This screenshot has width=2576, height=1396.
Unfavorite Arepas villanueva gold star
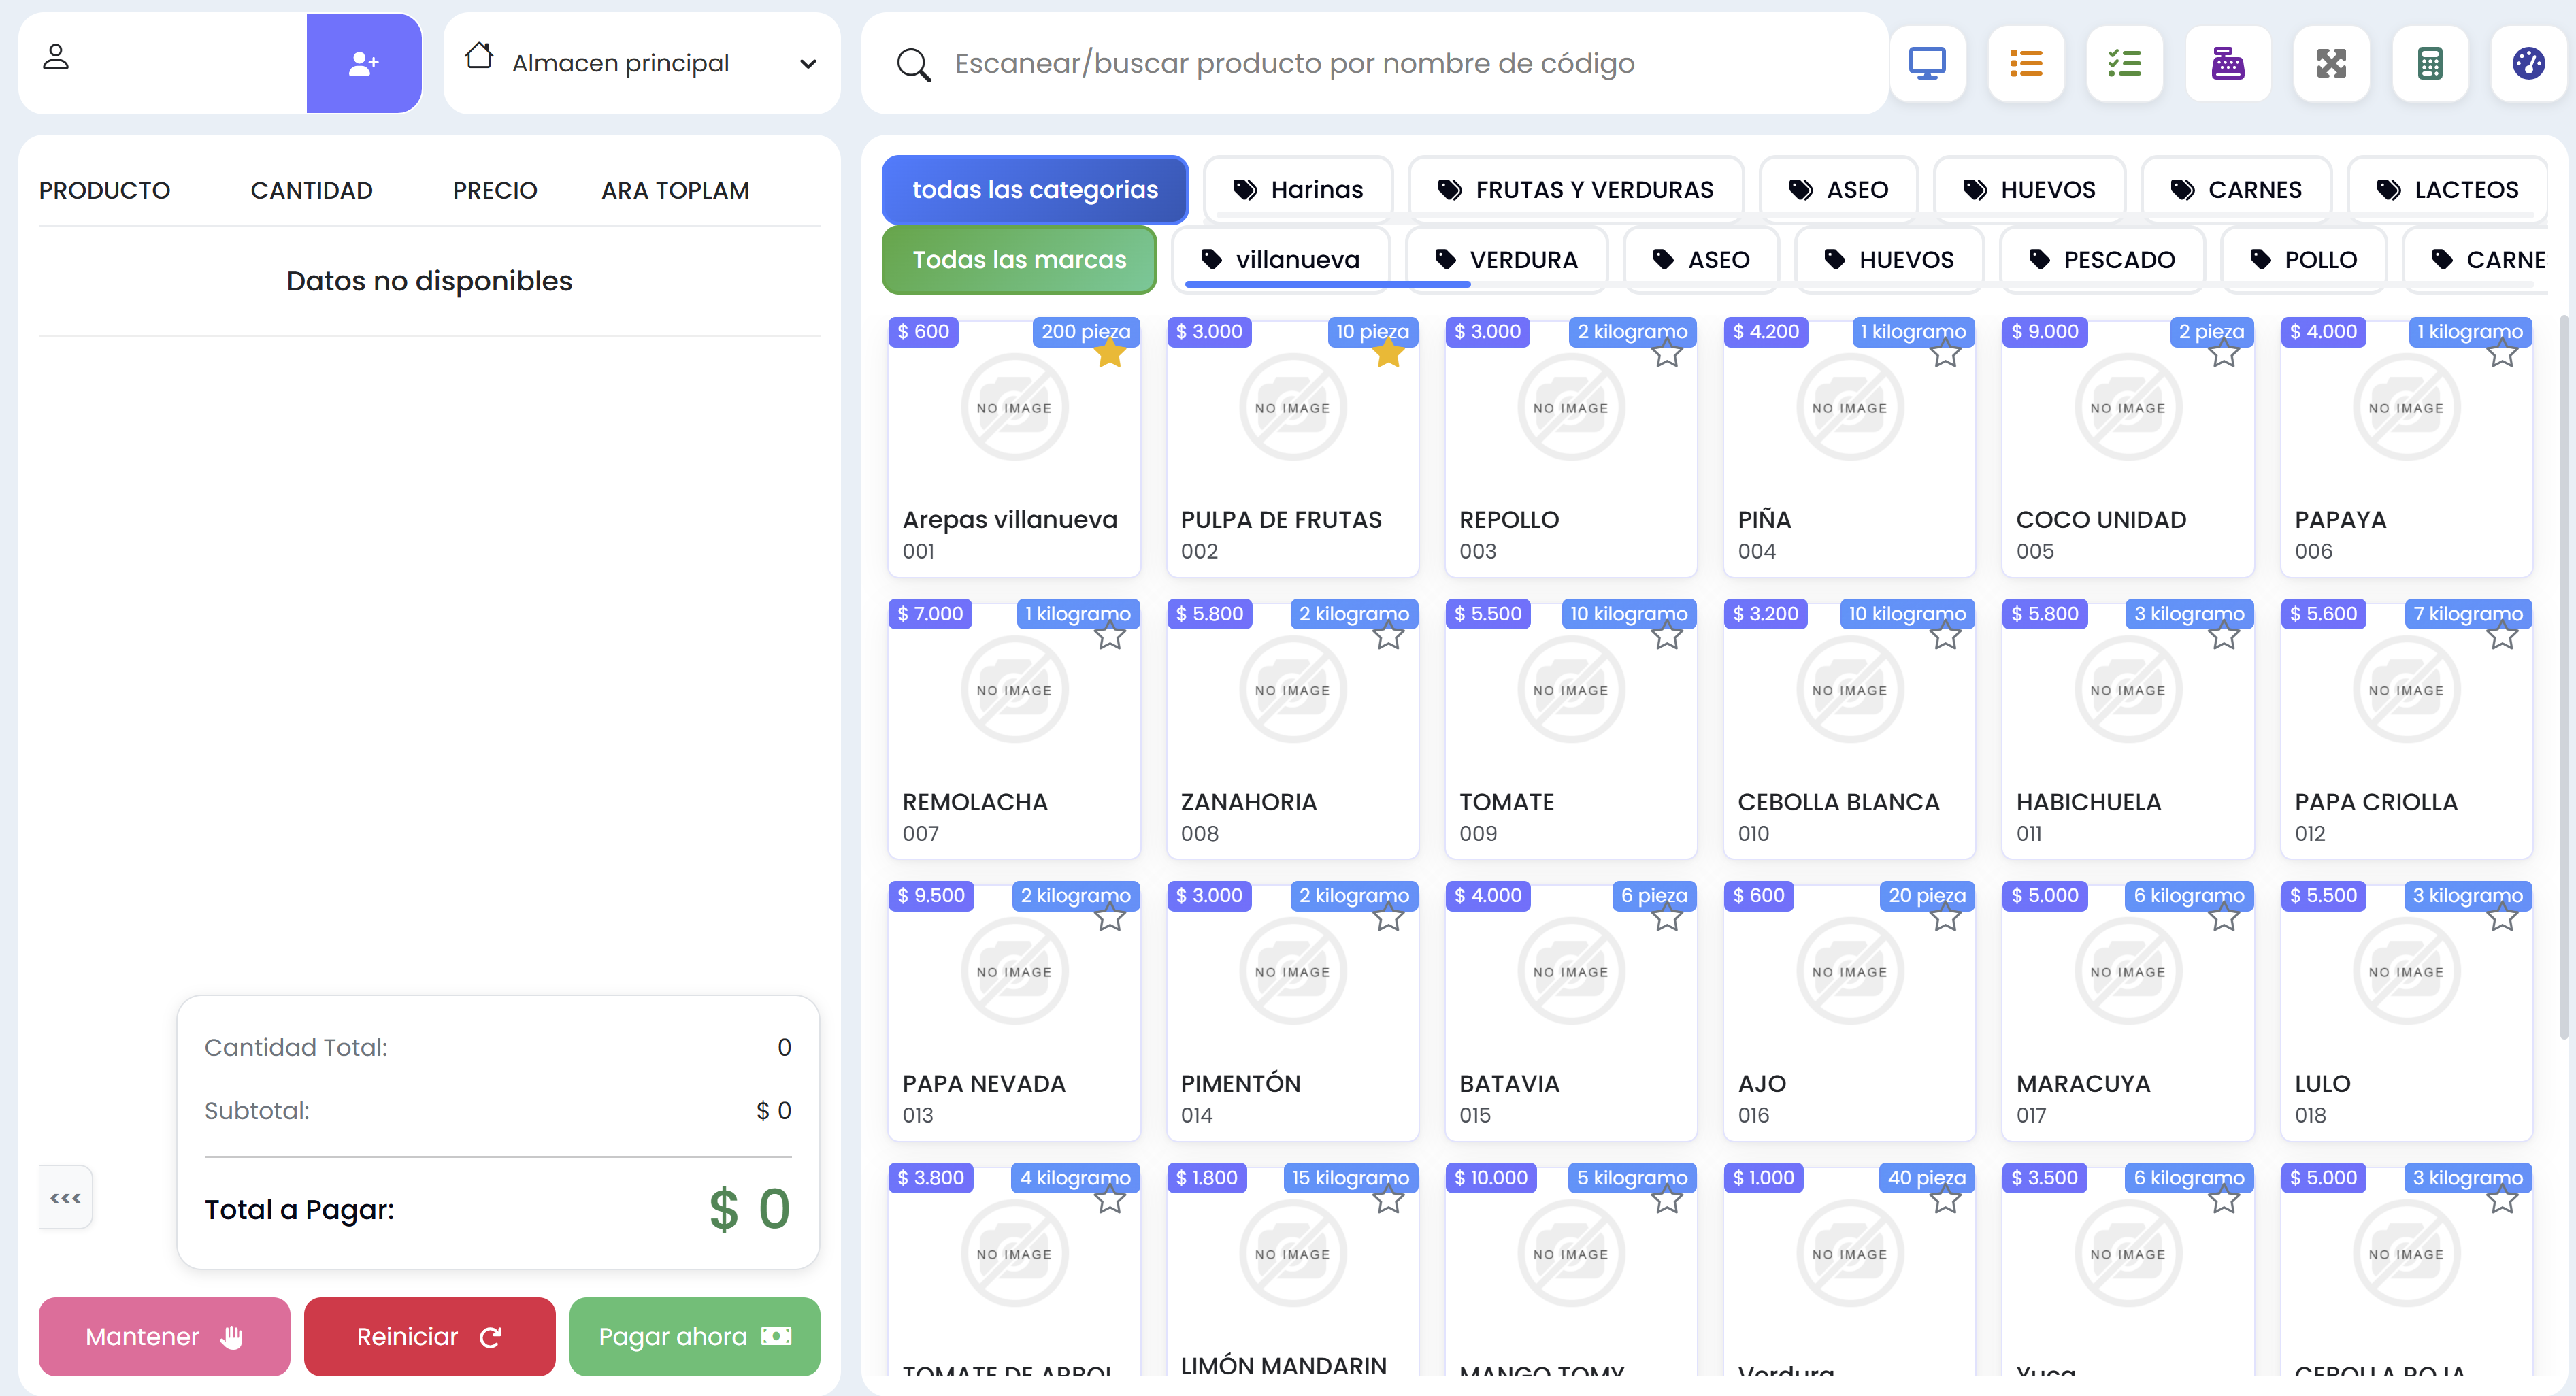pyautogui.click(x=1110, y=353)
